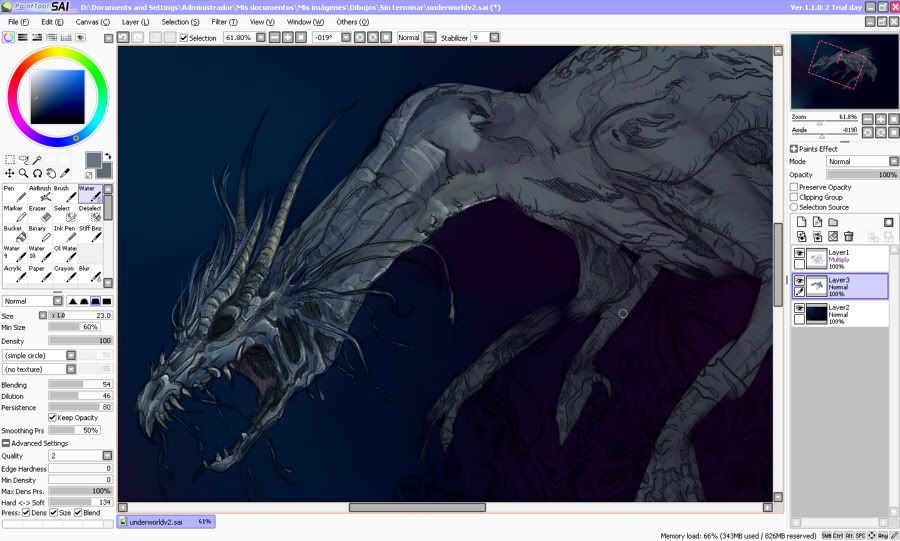Screen dimensions: 900x541
Task: Pick the move tool
Action: 10,173
